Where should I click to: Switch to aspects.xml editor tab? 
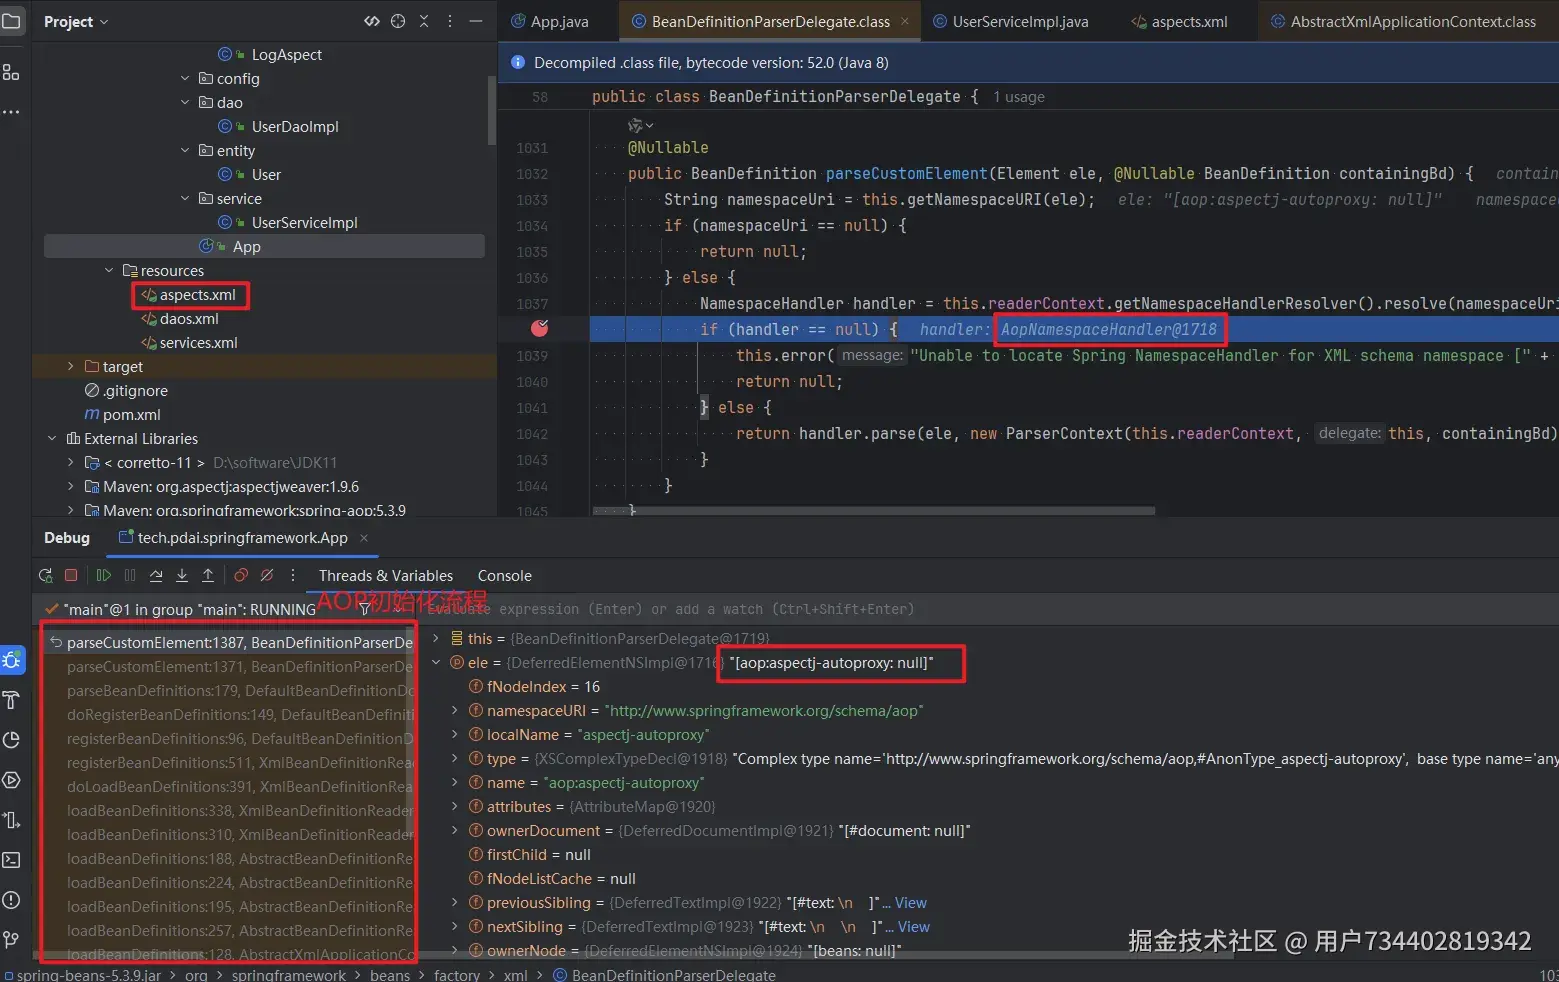coord(1179,21)
